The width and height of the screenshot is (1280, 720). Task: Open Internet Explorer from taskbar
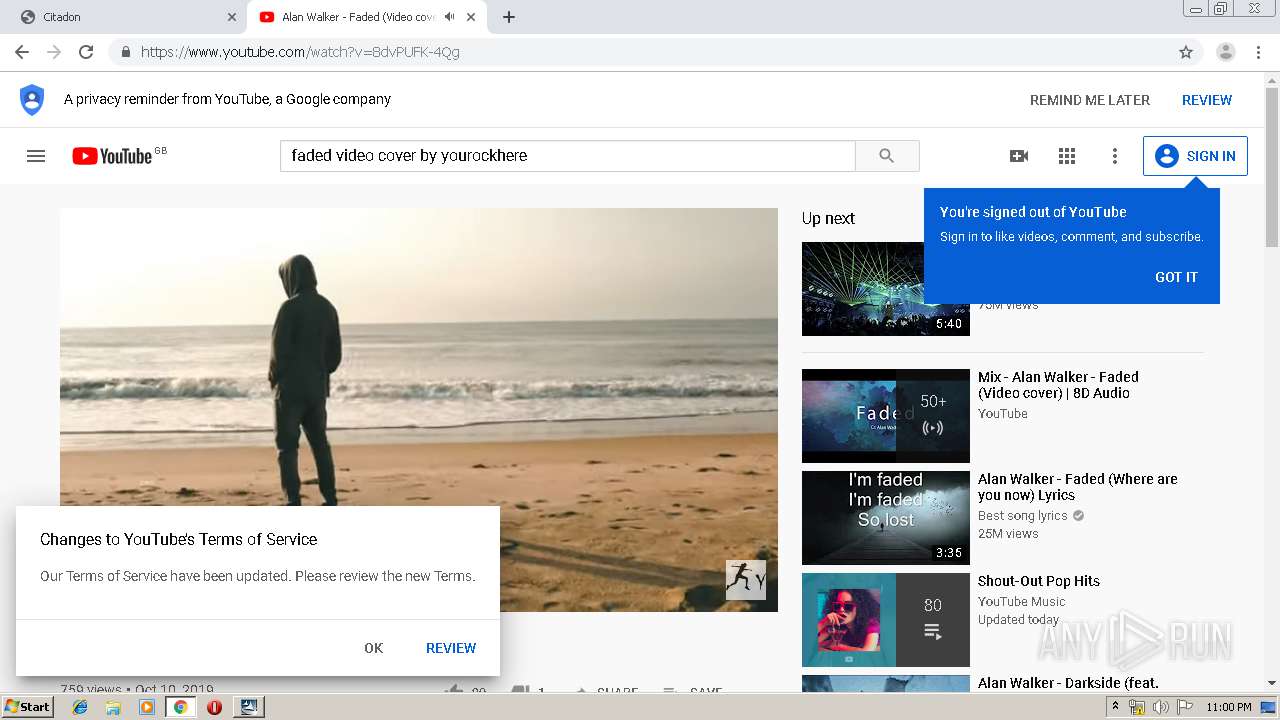tap(80, 707)
